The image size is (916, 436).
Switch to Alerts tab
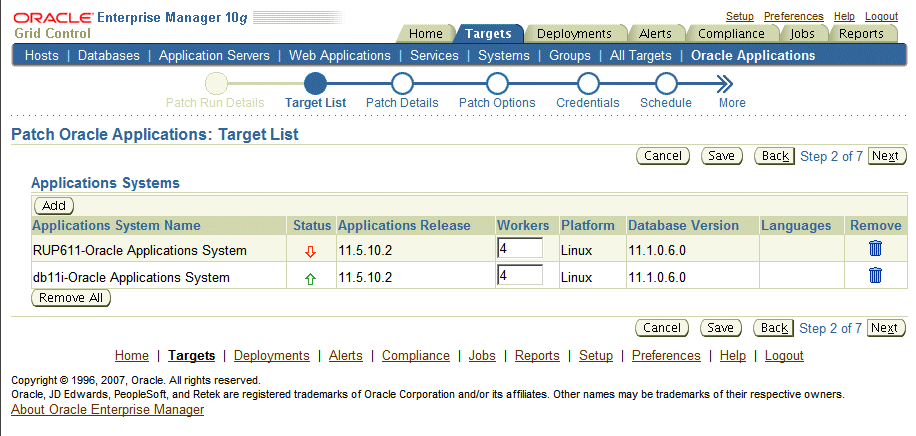pos(655,34)
